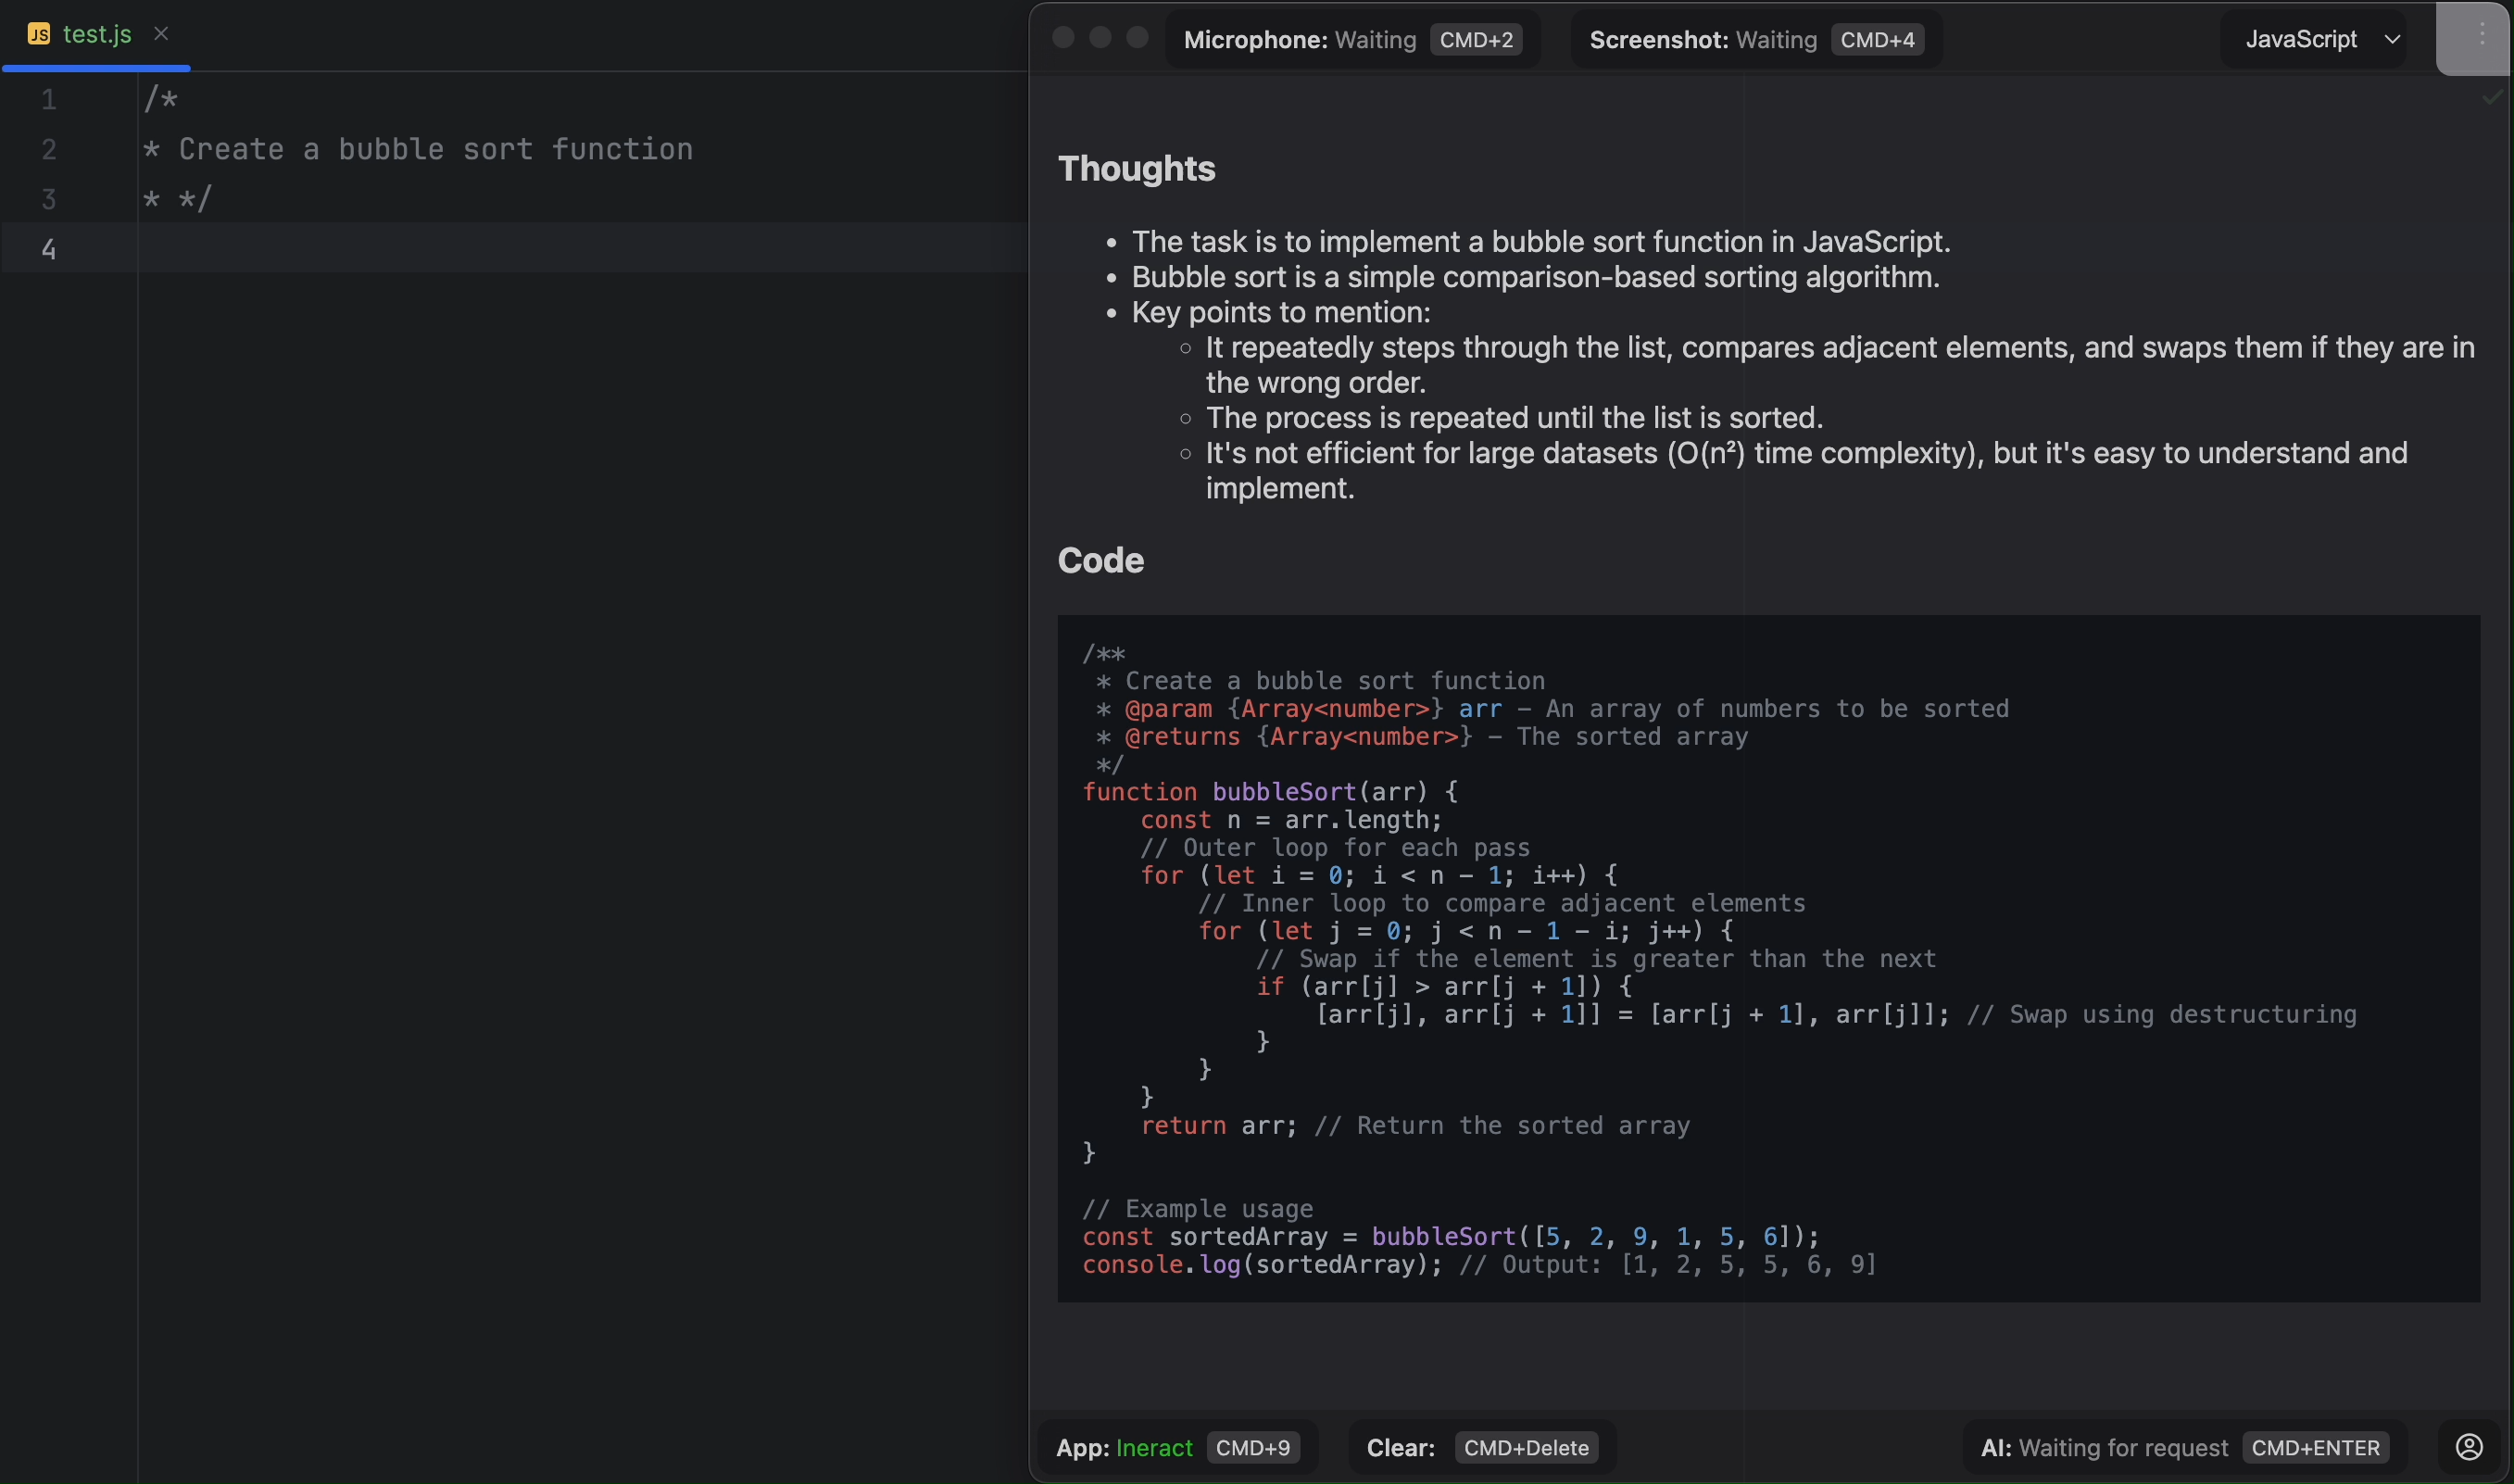Viewport: 2514px width, 1484px height.
Task: Toggle Microphone listening
Action: pyautogui.click(x=1352, y=40)
